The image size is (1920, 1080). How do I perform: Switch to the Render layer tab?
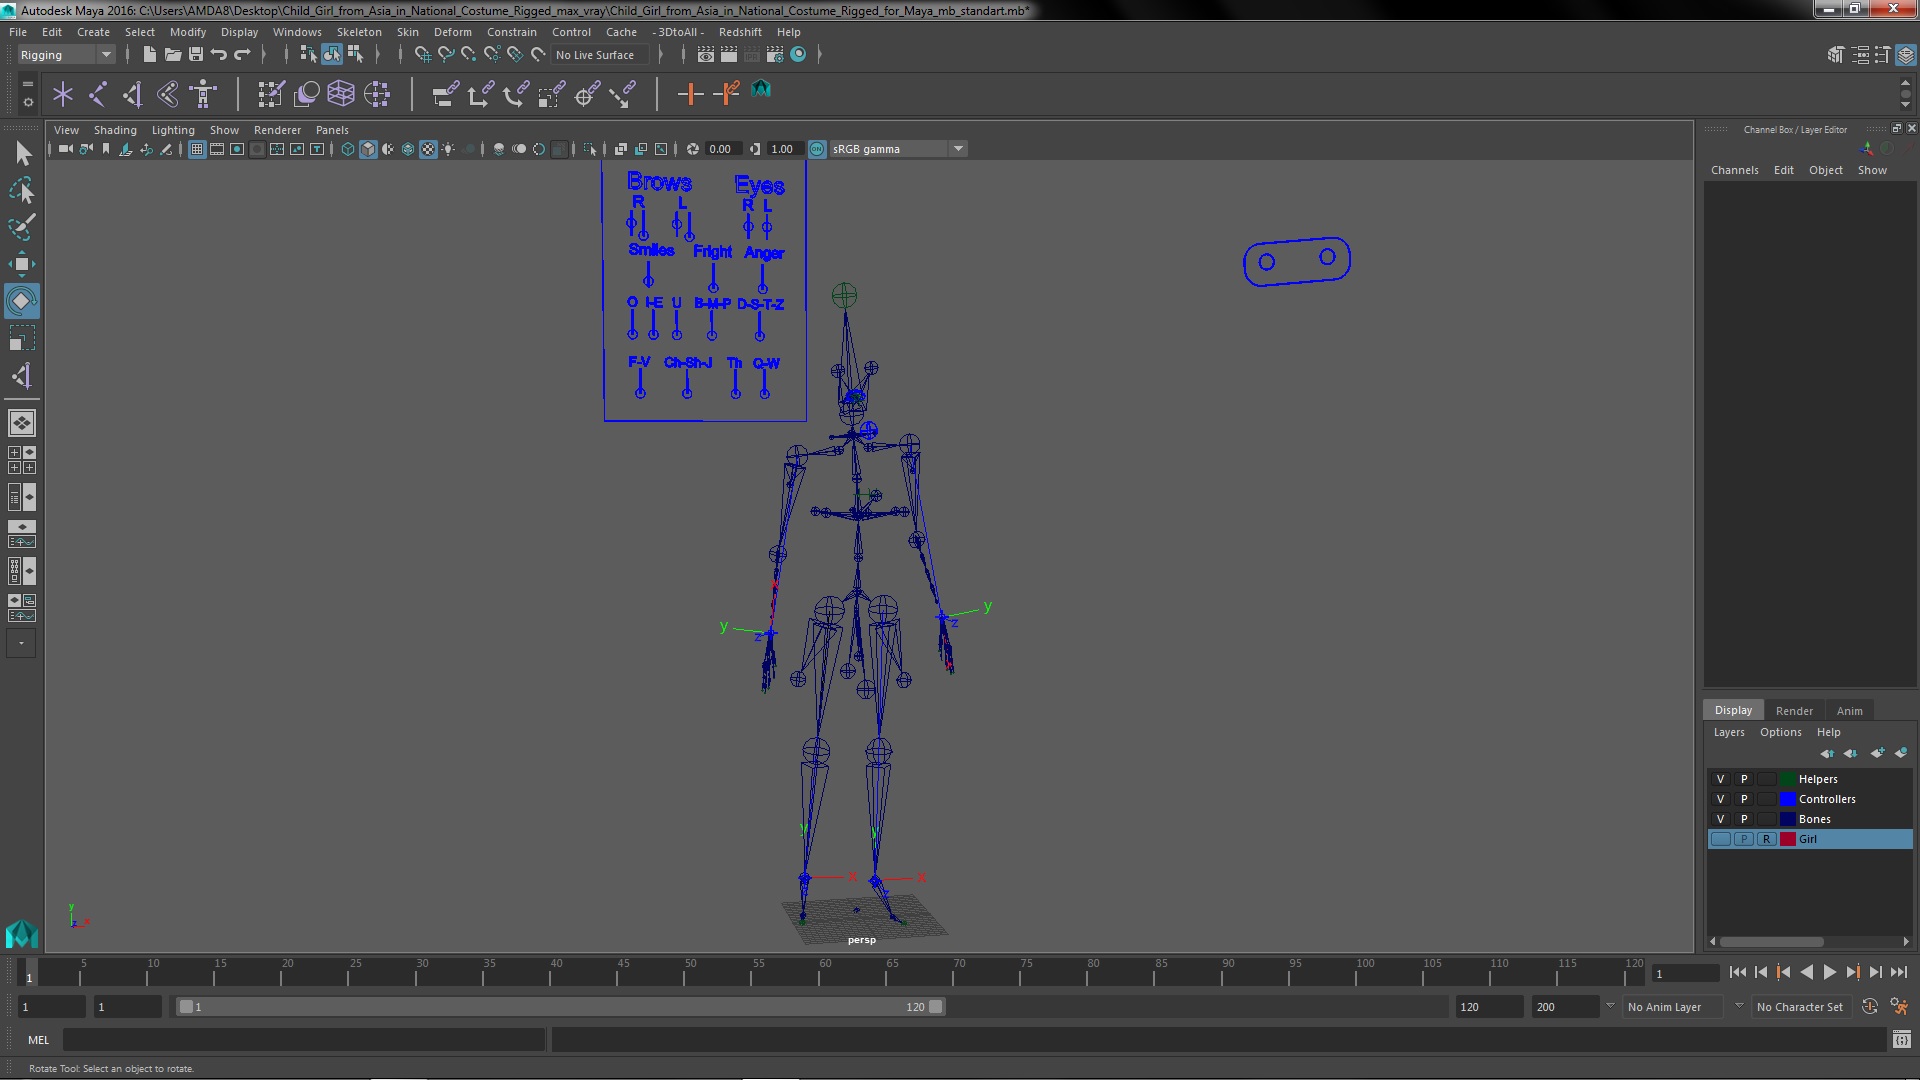1794,711
